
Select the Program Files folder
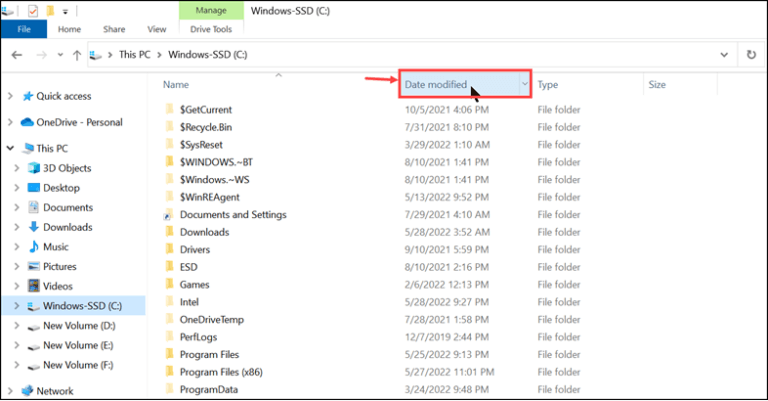click(208, 354)
